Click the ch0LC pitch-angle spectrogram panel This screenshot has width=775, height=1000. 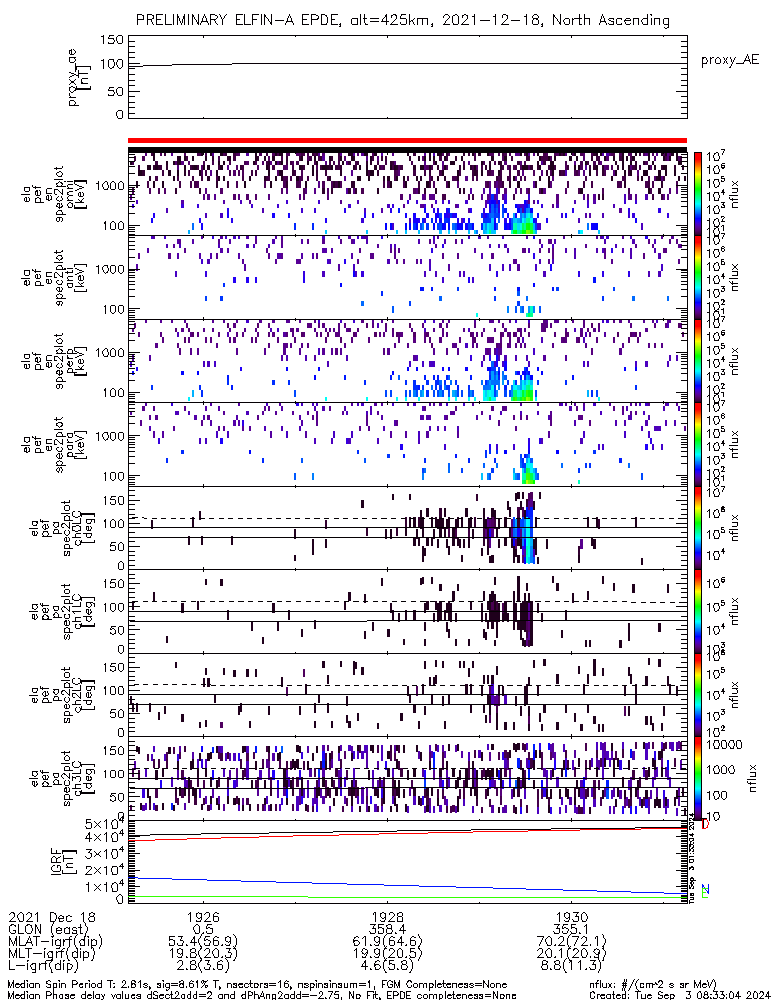(x=408, y=528)
